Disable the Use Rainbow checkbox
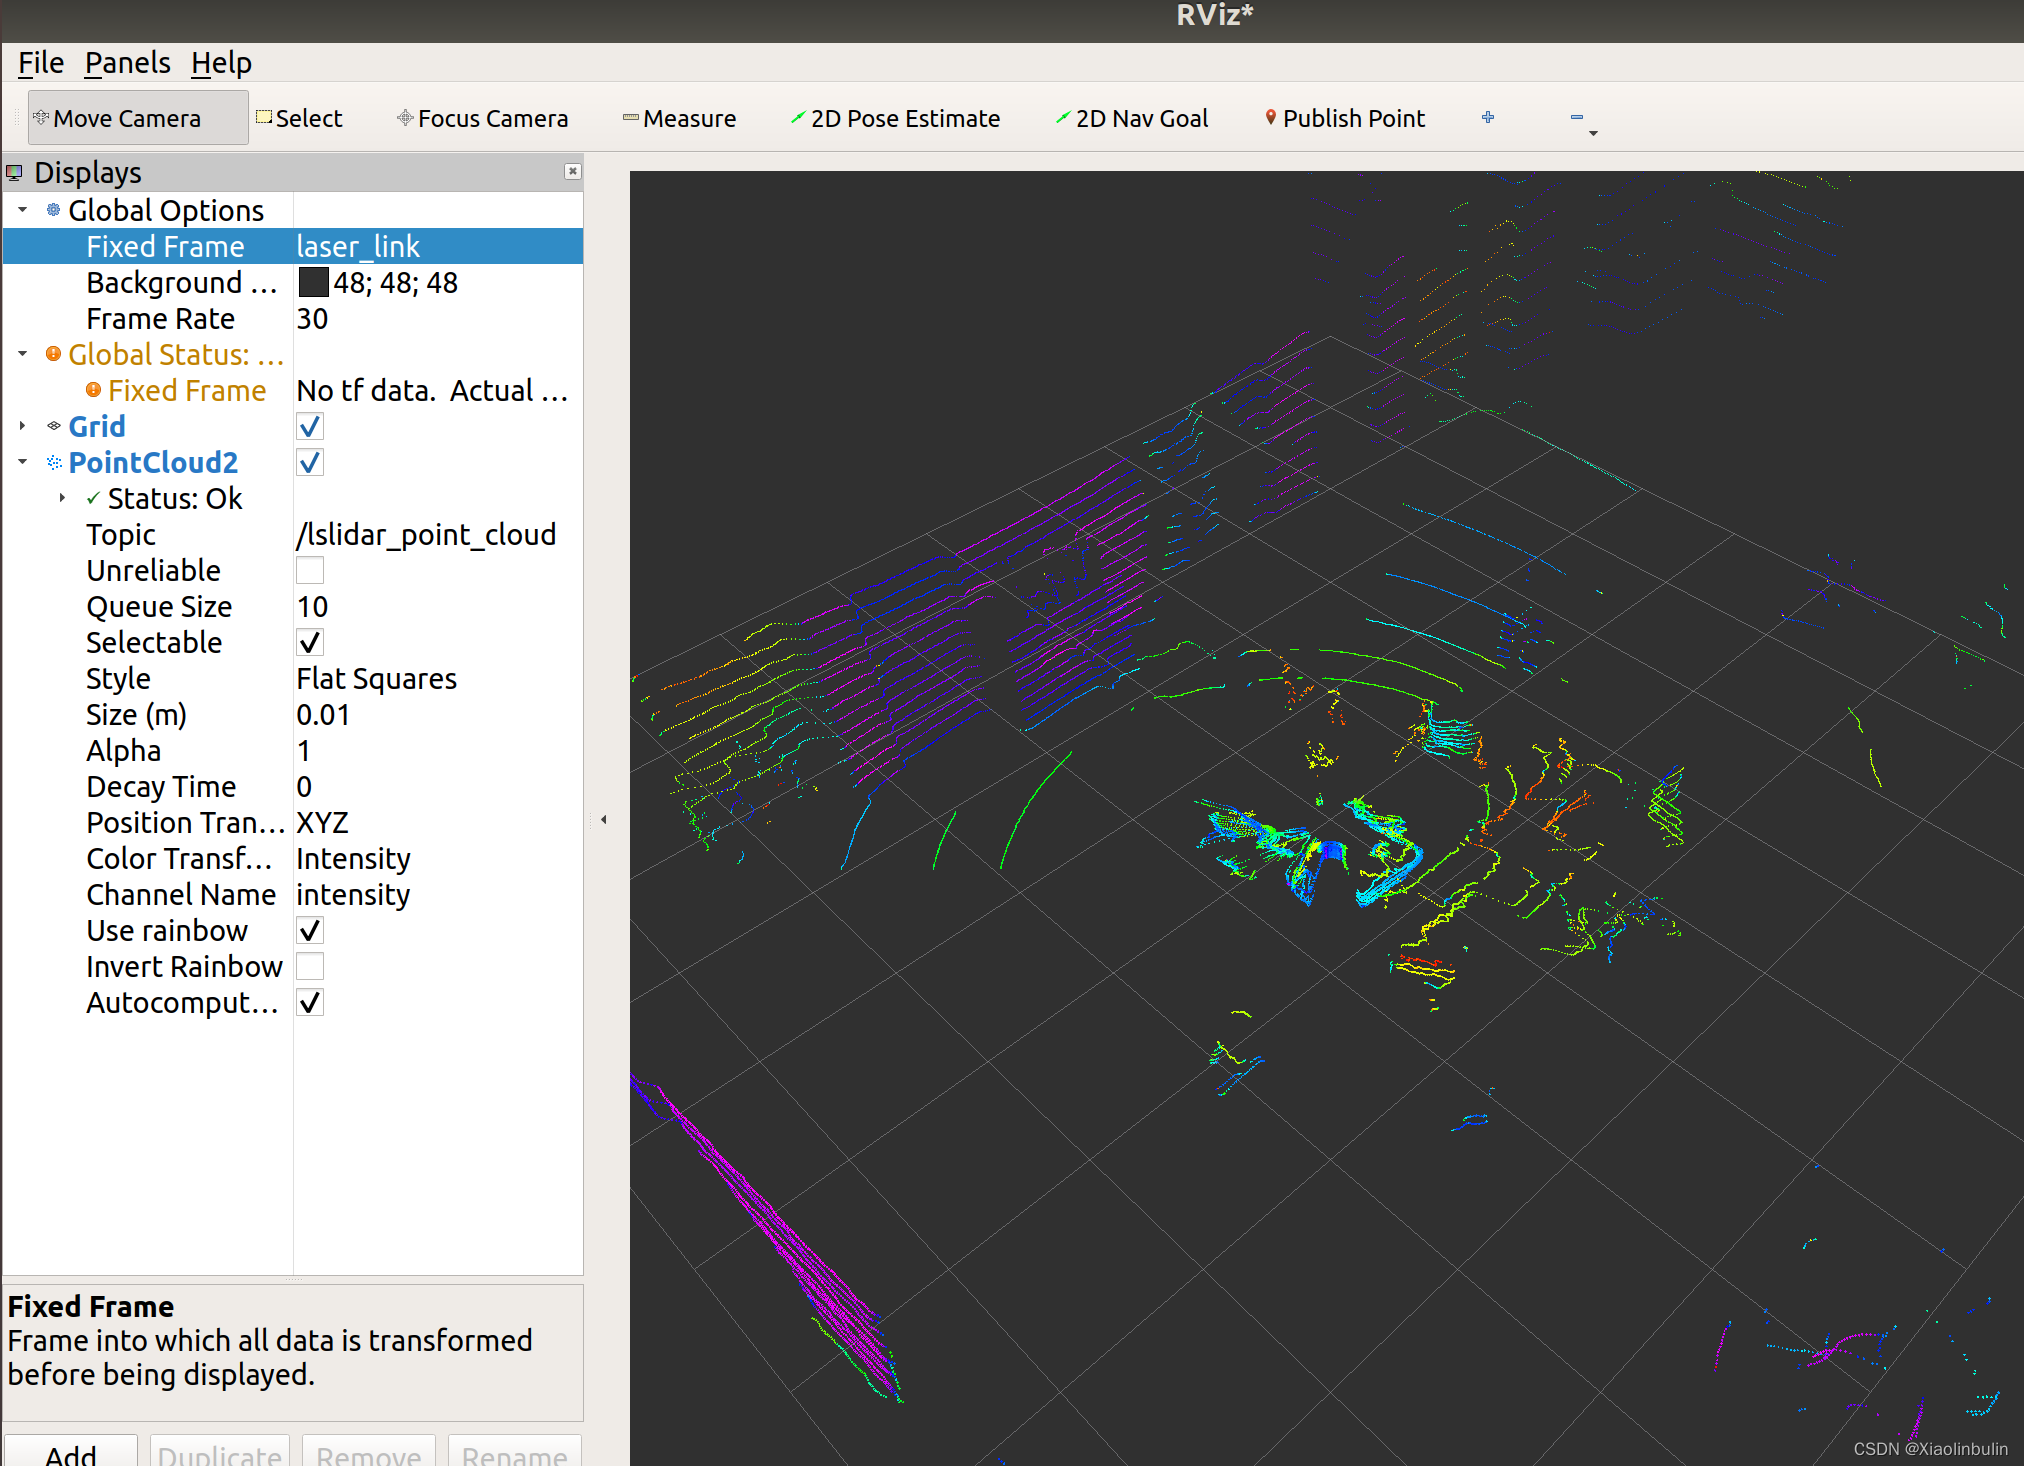The height and width of the screenshot is (1466, 2024). (308, 930)
